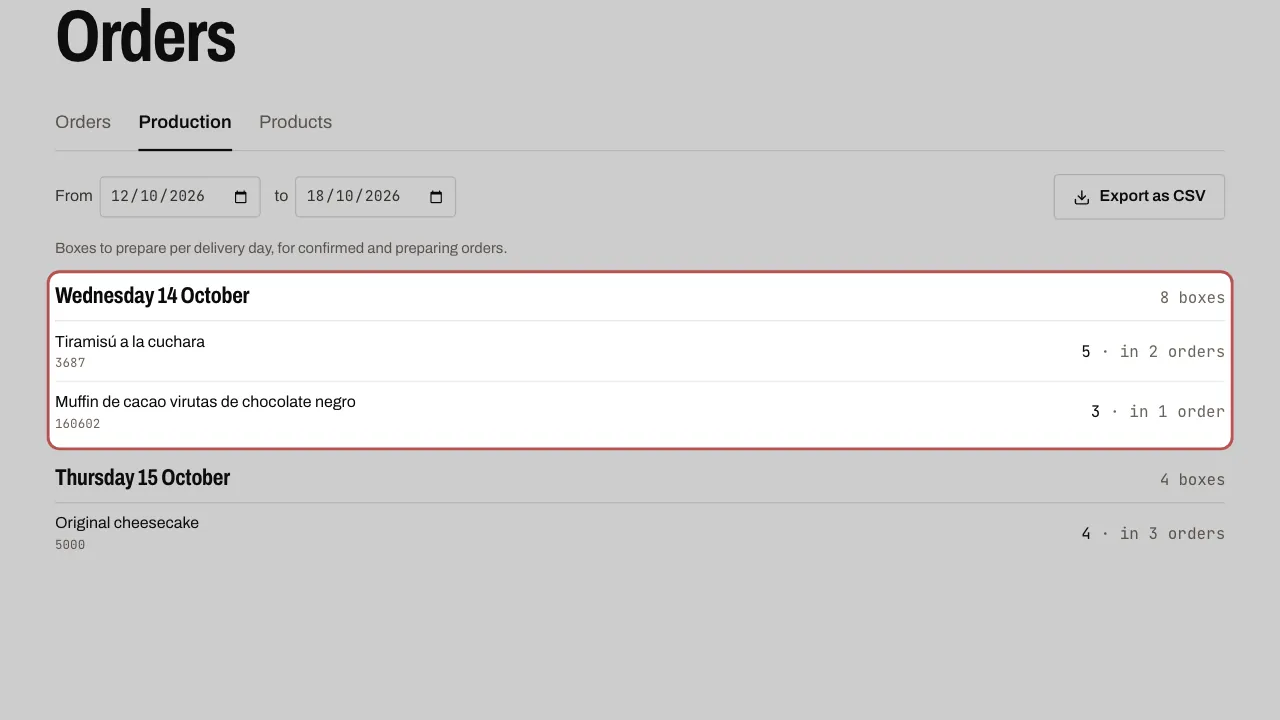The image size is (1280, 720).
Task: Click the 4 boxes total
Action: (x=1192, y=480)
